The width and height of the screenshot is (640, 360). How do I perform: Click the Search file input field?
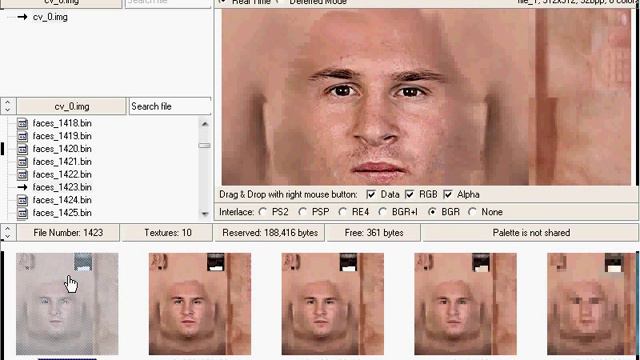click(170, 107)
